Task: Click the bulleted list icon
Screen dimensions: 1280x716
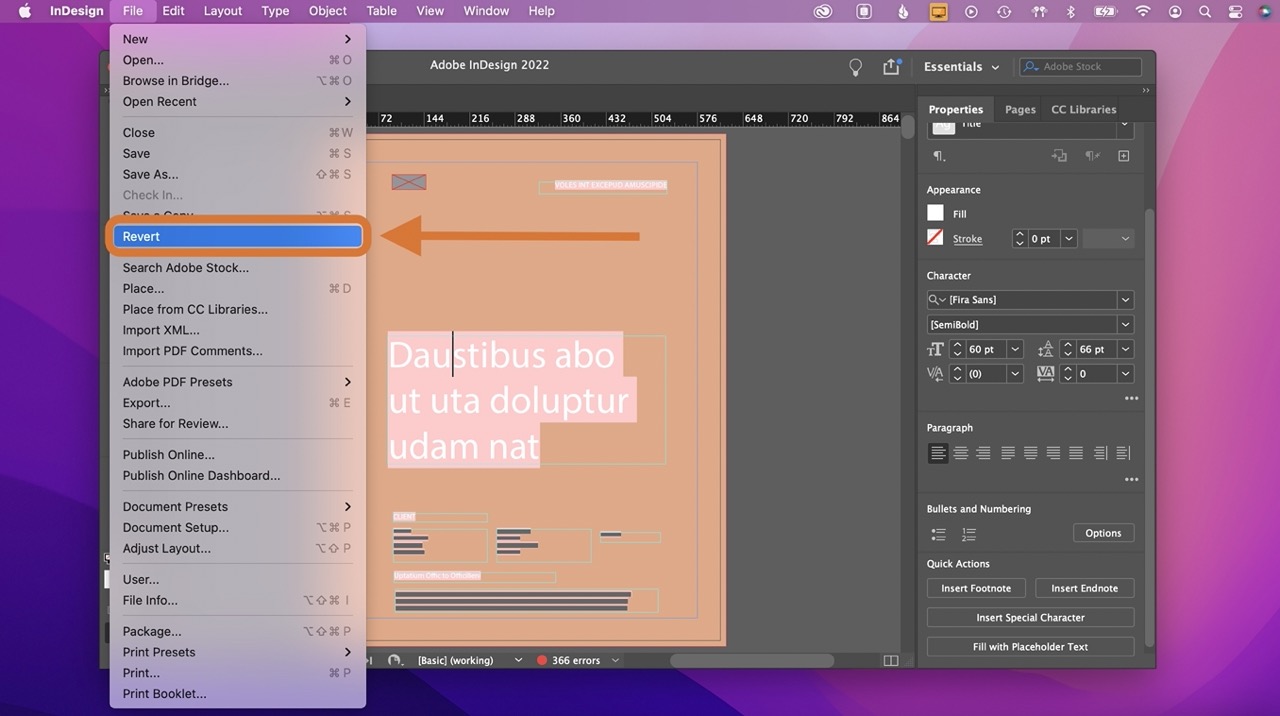Action: click(938, 534)
